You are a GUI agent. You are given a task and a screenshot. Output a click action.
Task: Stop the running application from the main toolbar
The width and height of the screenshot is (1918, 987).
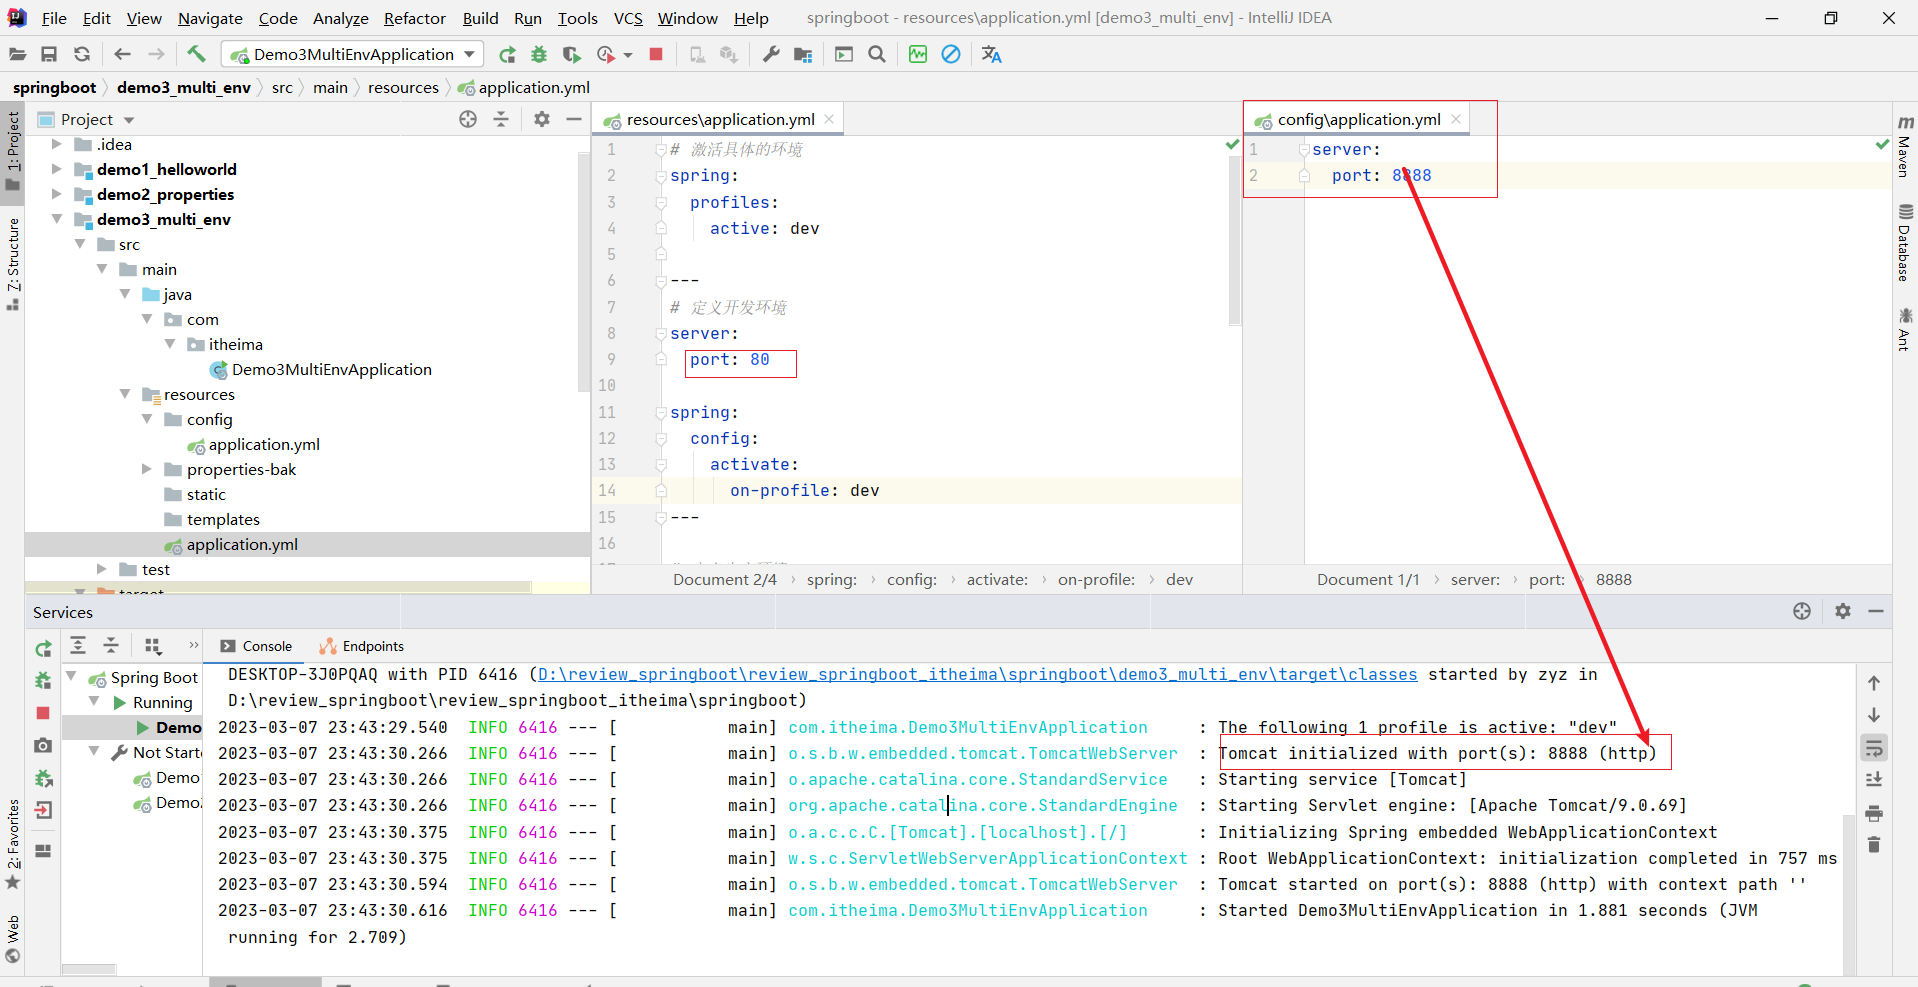point(656,54)
